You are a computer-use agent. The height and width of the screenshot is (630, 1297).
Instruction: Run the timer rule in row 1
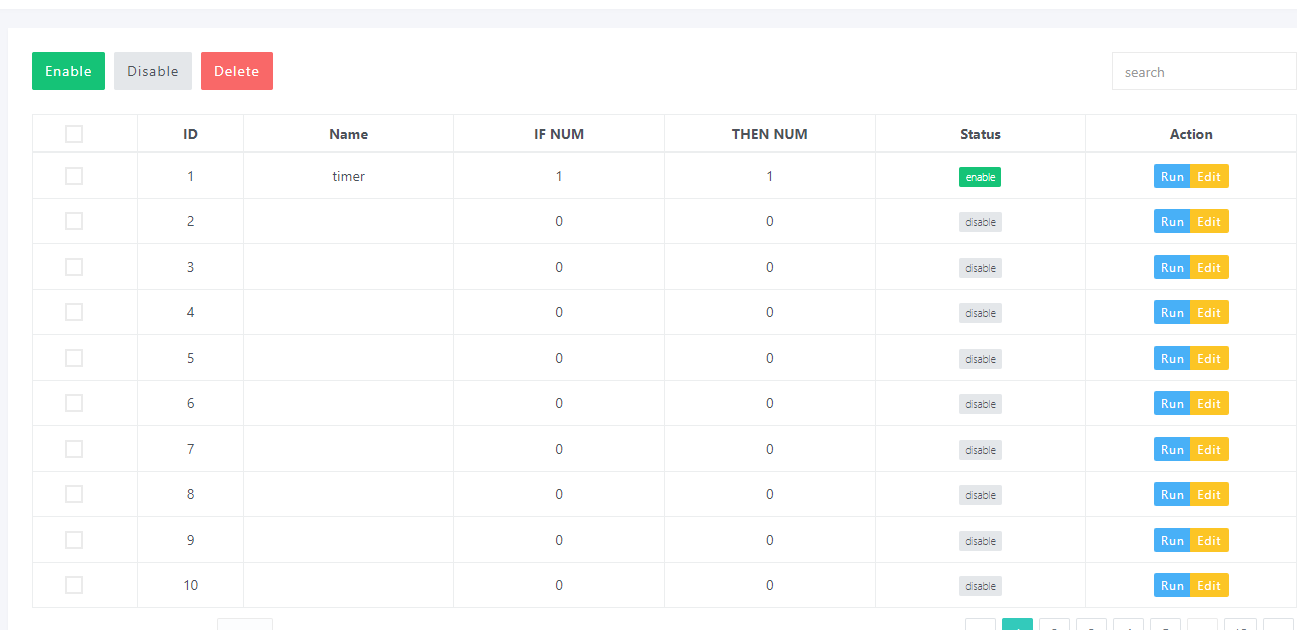(1172, 177)
